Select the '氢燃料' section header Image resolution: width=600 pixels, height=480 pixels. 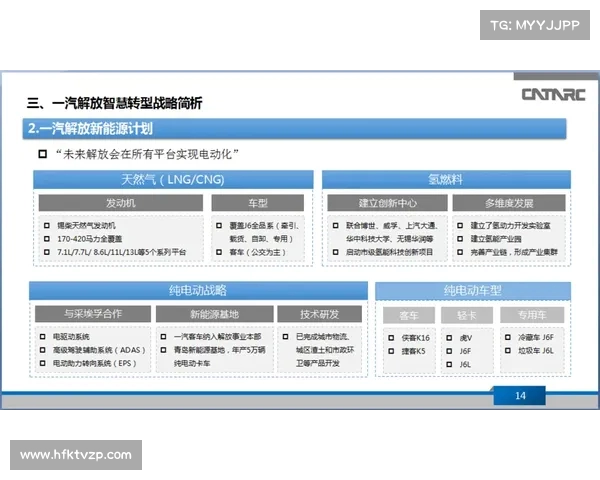446,180
